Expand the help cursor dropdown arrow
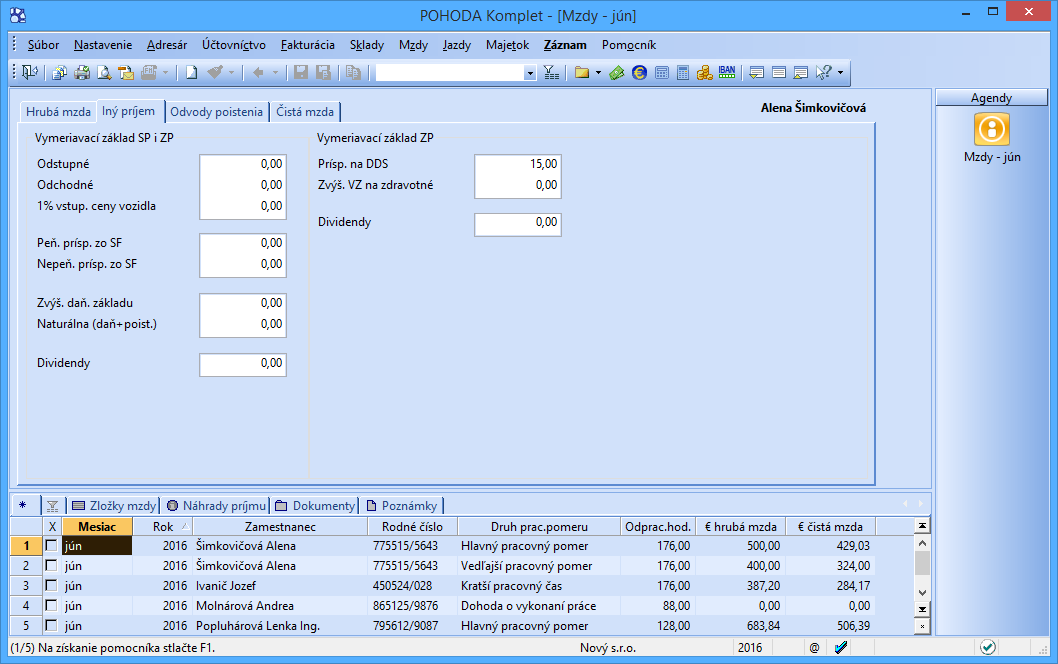This screenshot has width=1058, height=664. coord(840,73)
